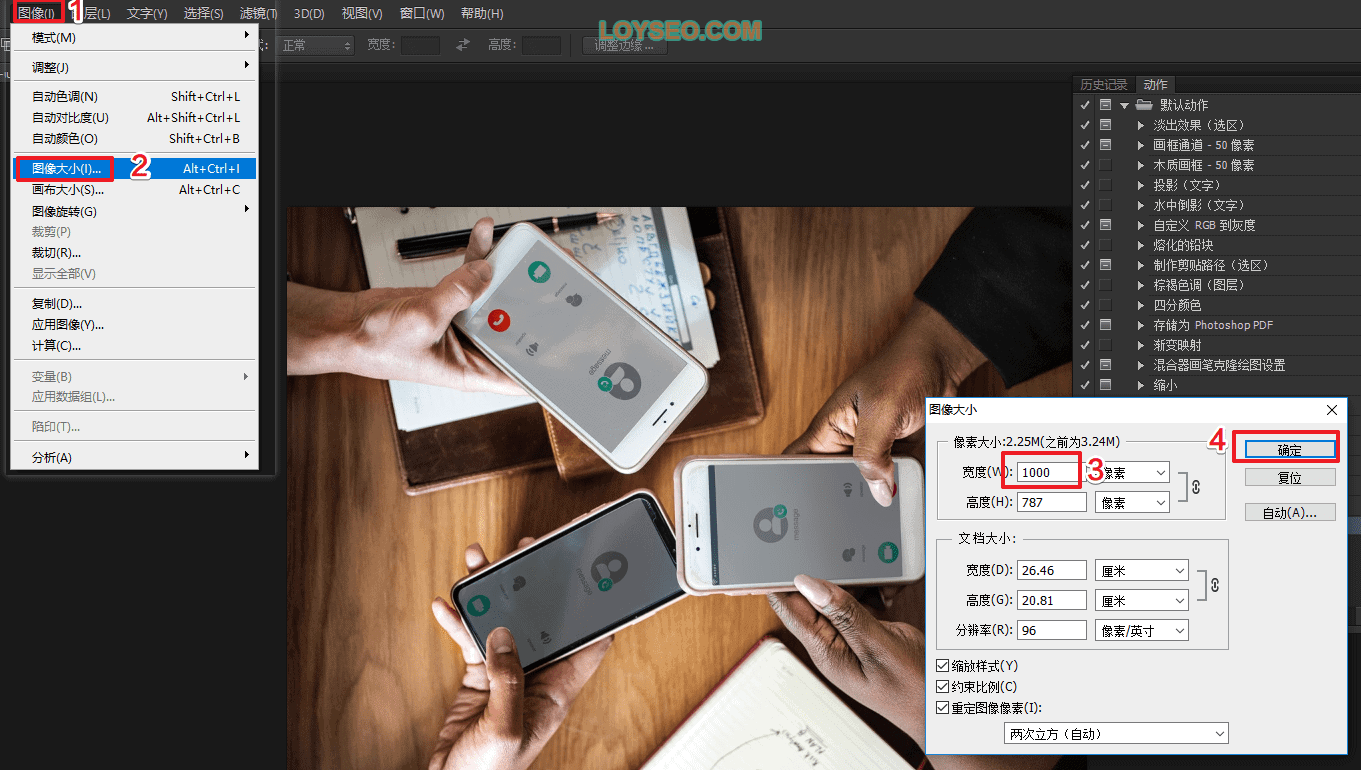Viewport: 1361px width, 770px height.
Task: Toggle dialog icon for 自定义 RGB 到灰度
Action: pyautogui.click(x=1105, y=225)
